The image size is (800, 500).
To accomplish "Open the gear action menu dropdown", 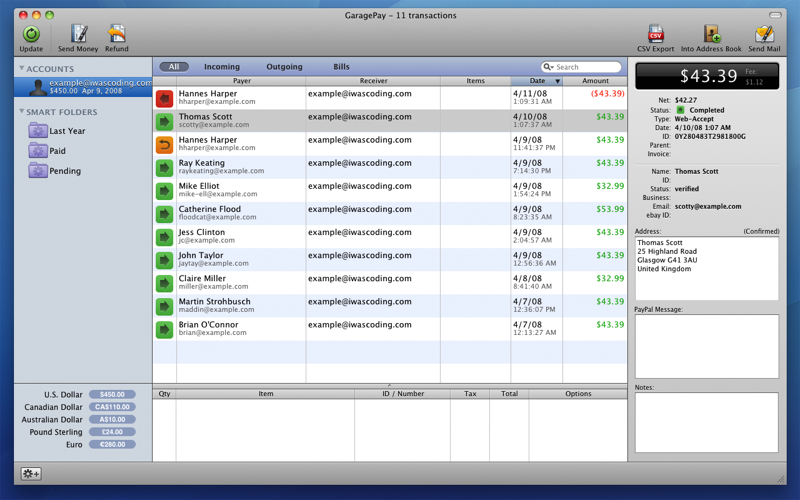I will (31, 474).
